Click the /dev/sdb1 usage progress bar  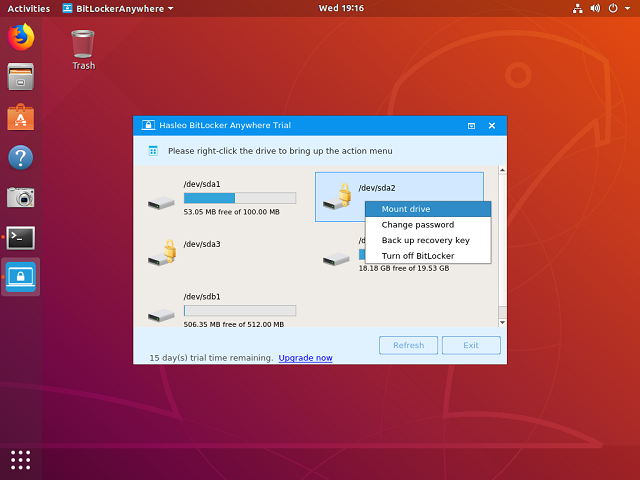240,311
